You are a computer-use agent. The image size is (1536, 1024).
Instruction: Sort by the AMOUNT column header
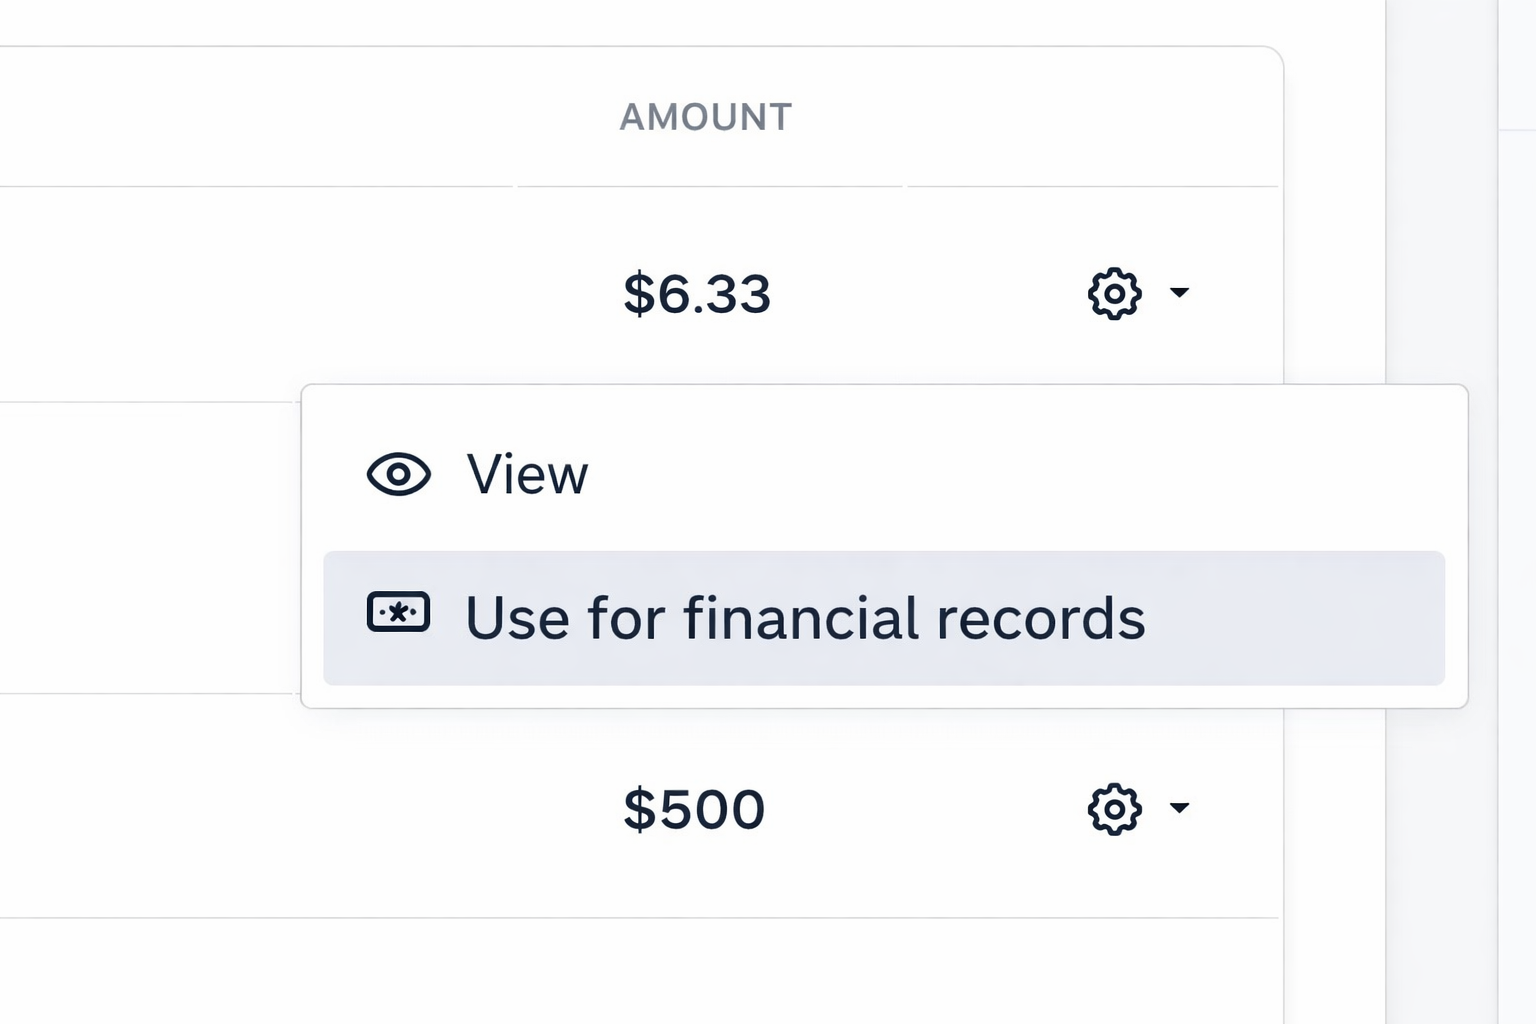705,117
